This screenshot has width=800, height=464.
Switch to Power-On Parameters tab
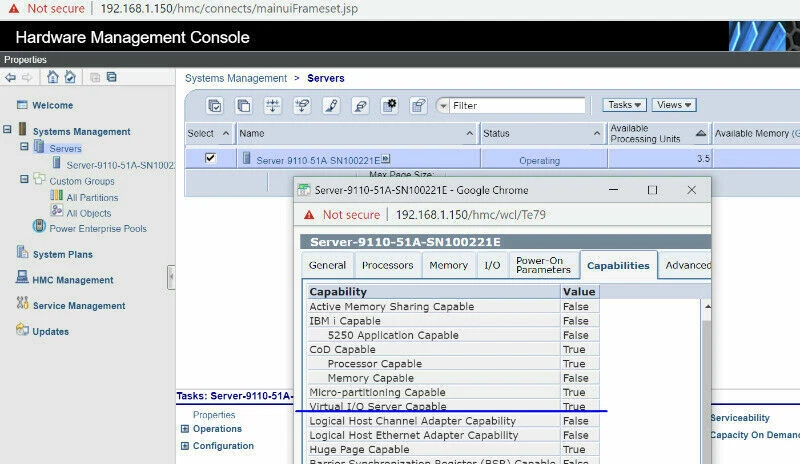(543, 265)
